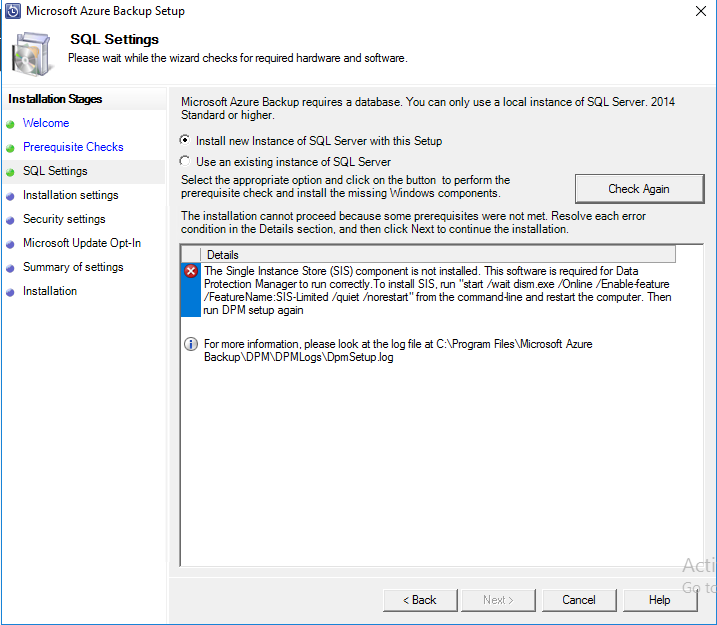This screenshot has height=625, width=717.
Task: Click the Details column header
Action: click(223, 255)
